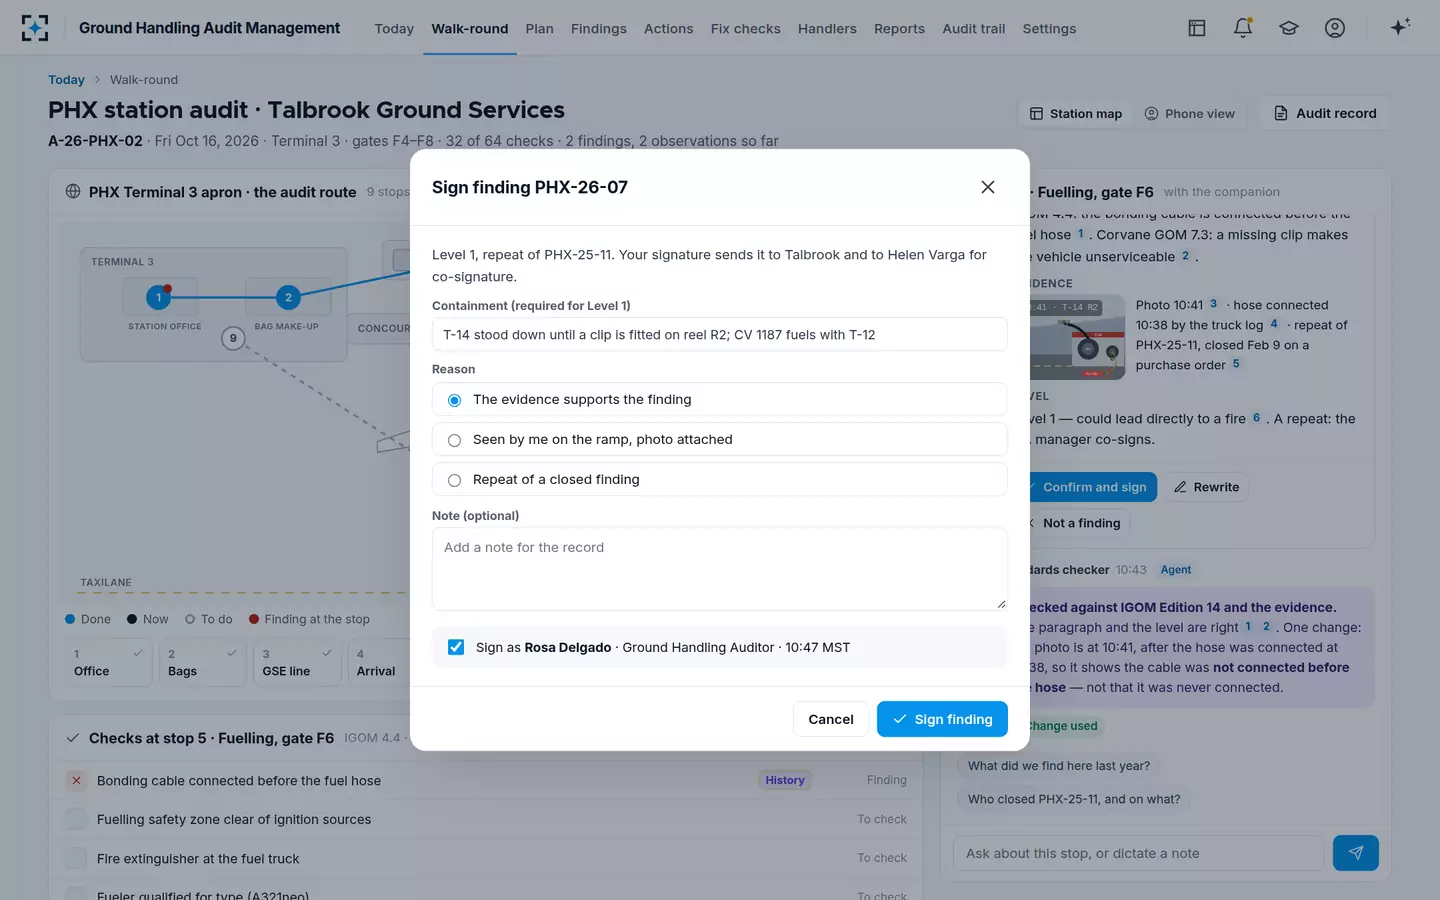The image size is (1440, 900).
Task: Click the app logo icon in header
Action: [35, 28]
